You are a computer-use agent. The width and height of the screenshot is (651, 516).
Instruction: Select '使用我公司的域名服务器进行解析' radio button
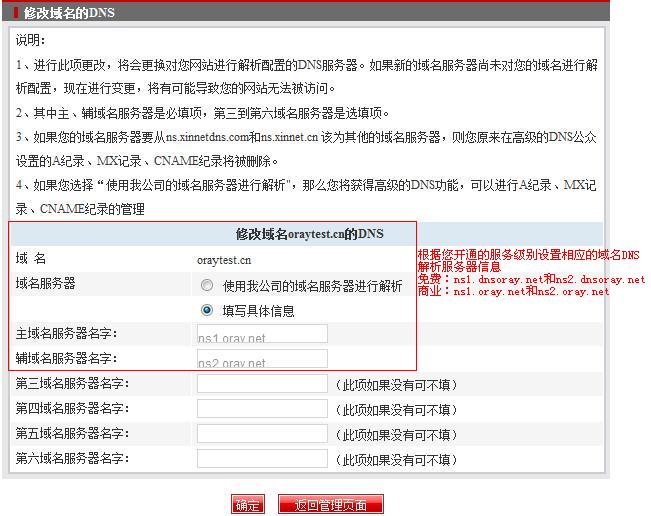[x=207, y=285]
